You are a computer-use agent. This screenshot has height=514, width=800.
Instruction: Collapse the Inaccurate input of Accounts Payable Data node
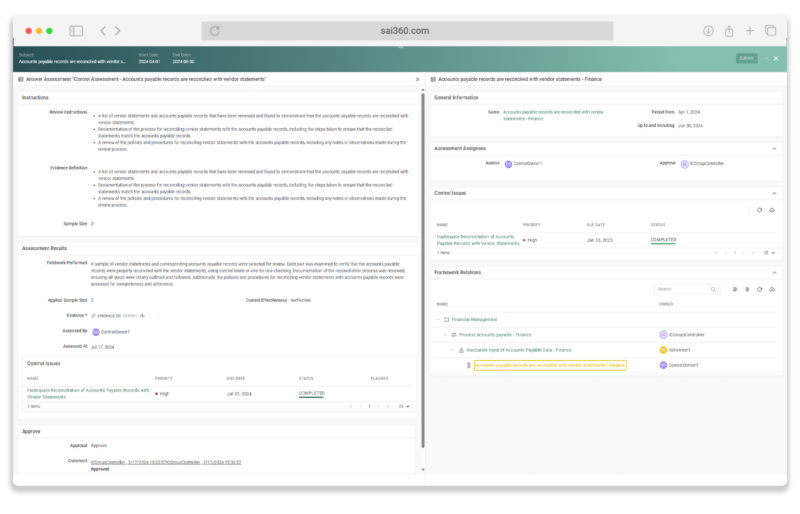tap(452, 350)
